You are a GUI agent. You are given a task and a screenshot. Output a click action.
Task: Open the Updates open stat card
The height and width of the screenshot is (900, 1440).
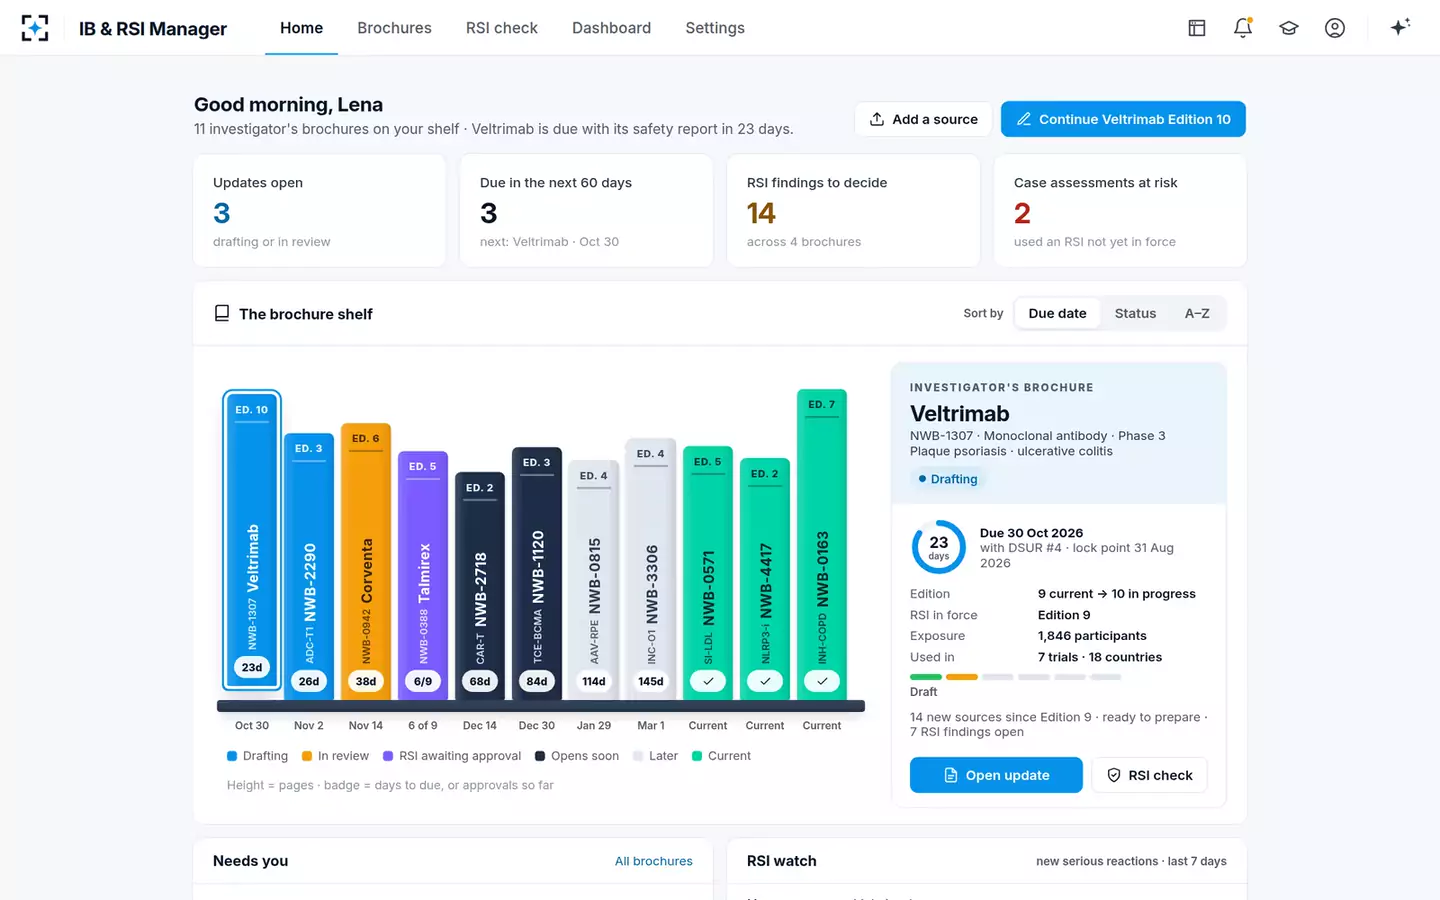click(319, 211)
